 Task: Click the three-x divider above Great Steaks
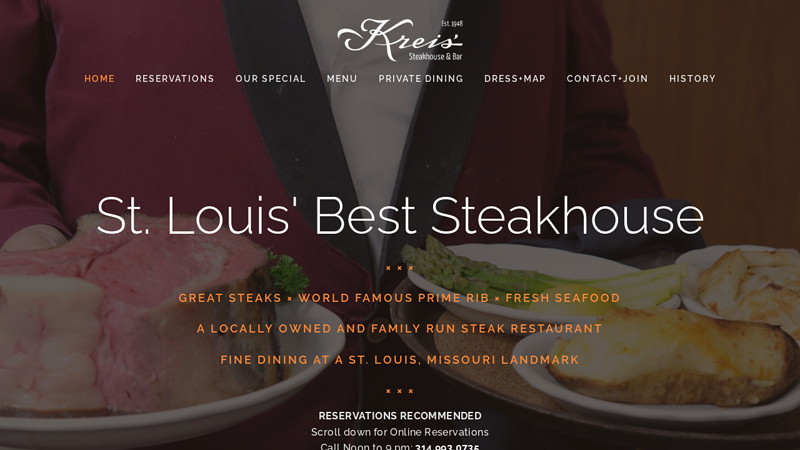(x=399, y=268)
